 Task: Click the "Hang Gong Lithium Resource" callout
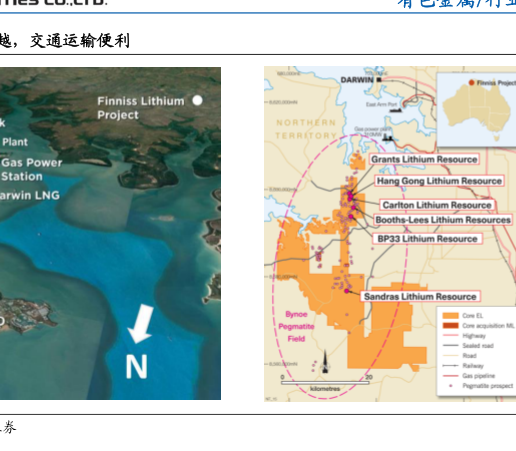coord(439,181)
